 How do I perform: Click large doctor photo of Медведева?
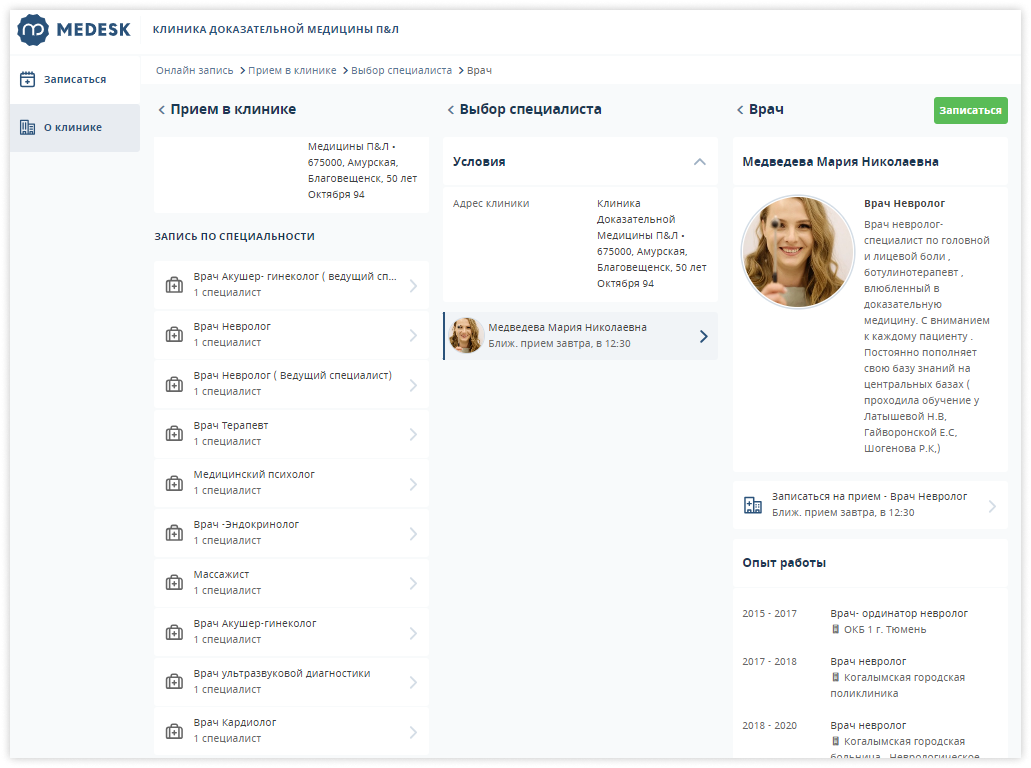pos(798,252)
